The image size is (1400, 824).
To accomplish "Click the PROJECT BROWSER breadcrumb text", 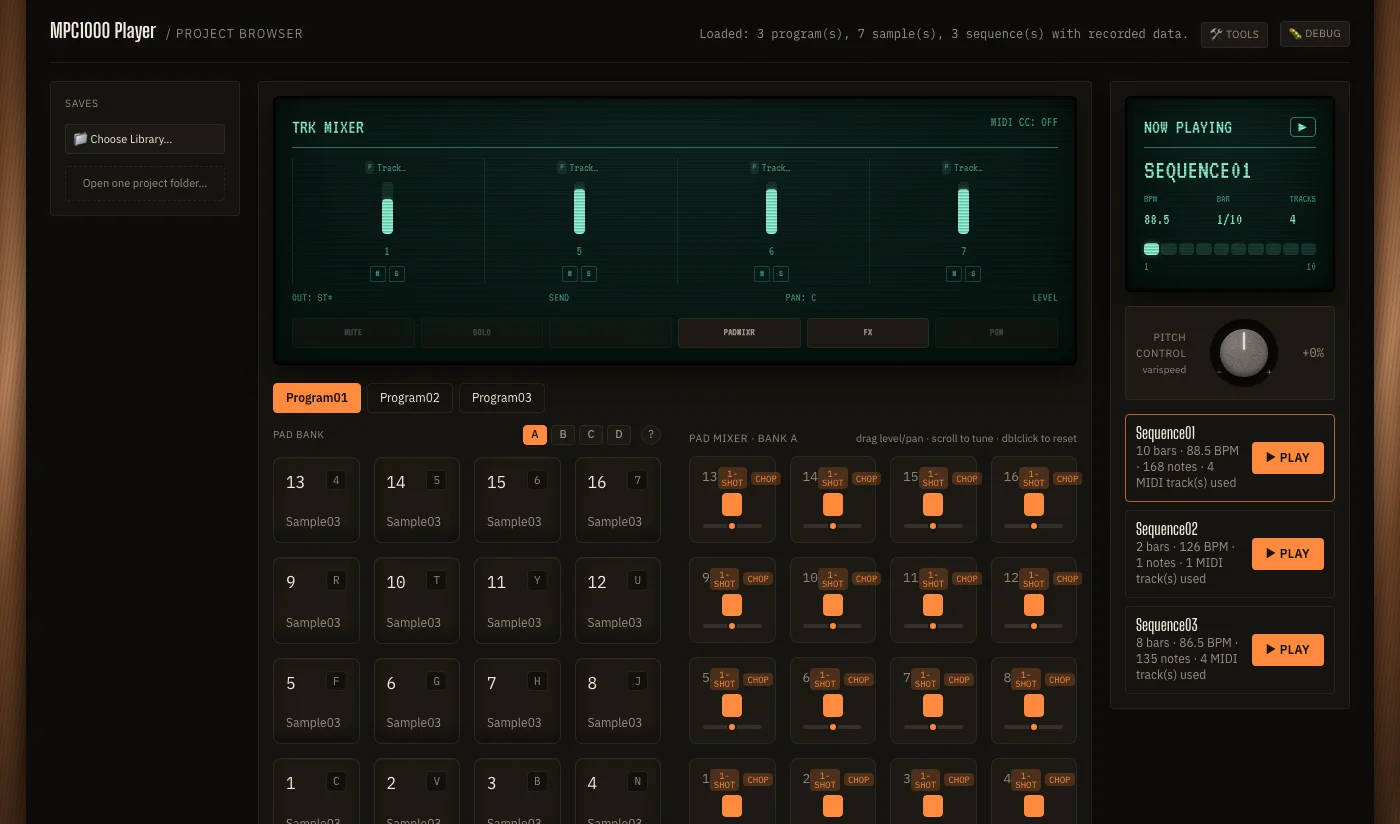I will coord(239,34).
